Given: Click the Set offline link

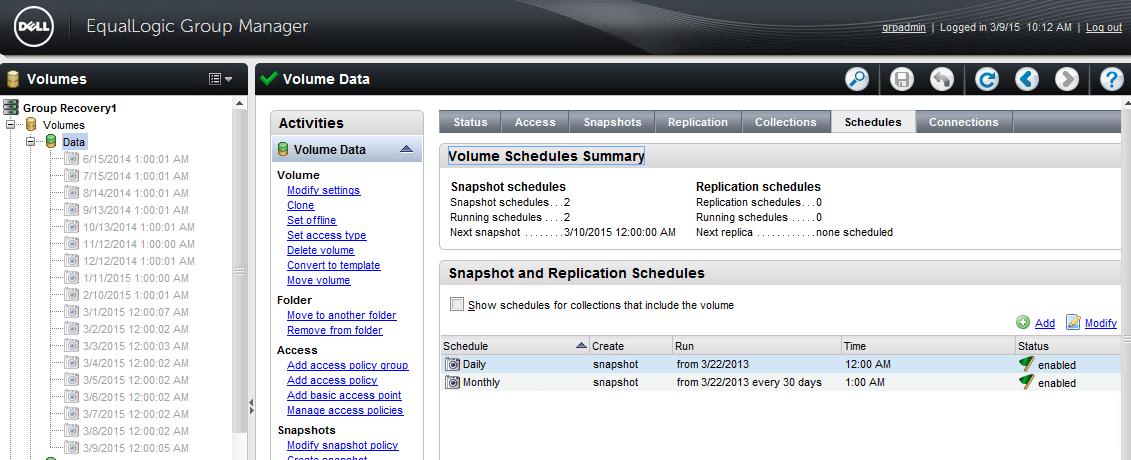Looking at the screenshot, I should (x=312, y=220).
